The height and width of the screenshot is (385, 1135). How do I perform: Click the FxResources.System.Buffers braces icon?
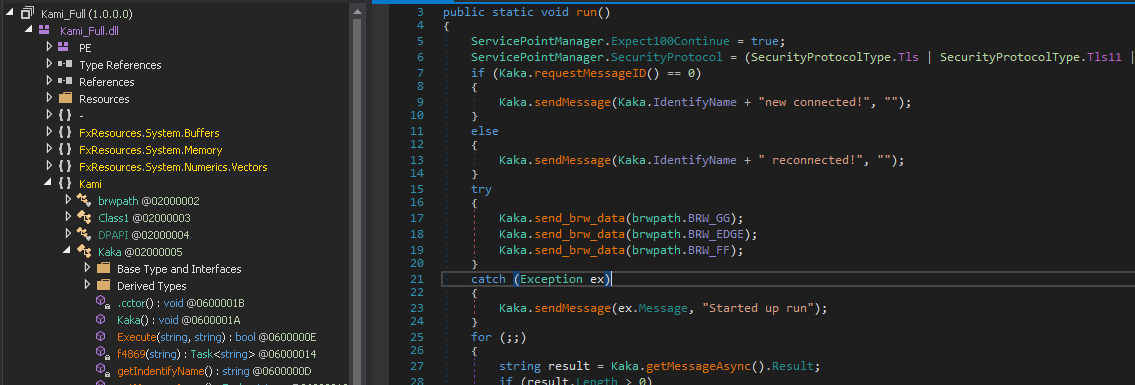65,132
